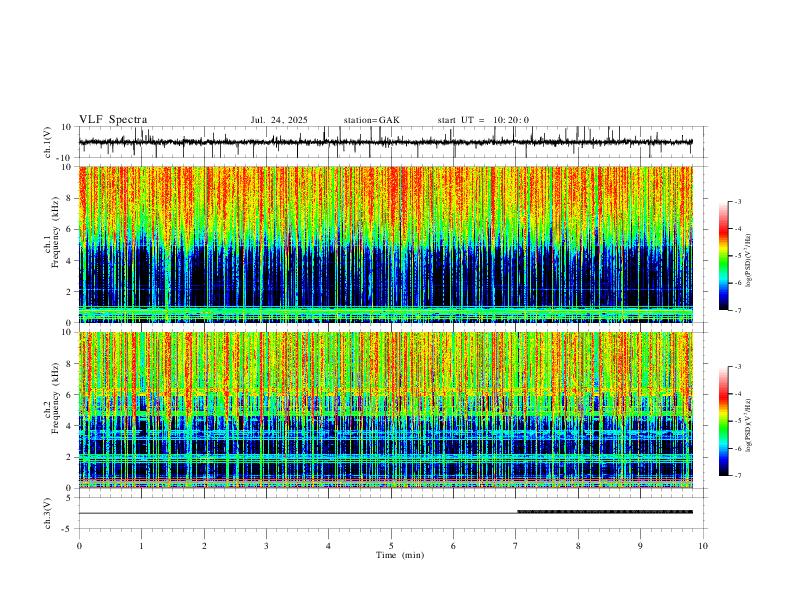Click the "-3" tick on the ch.1 color bar
The height and width of the screenshot is (612, 792).
pyautogui.click(x=737, y=201)
